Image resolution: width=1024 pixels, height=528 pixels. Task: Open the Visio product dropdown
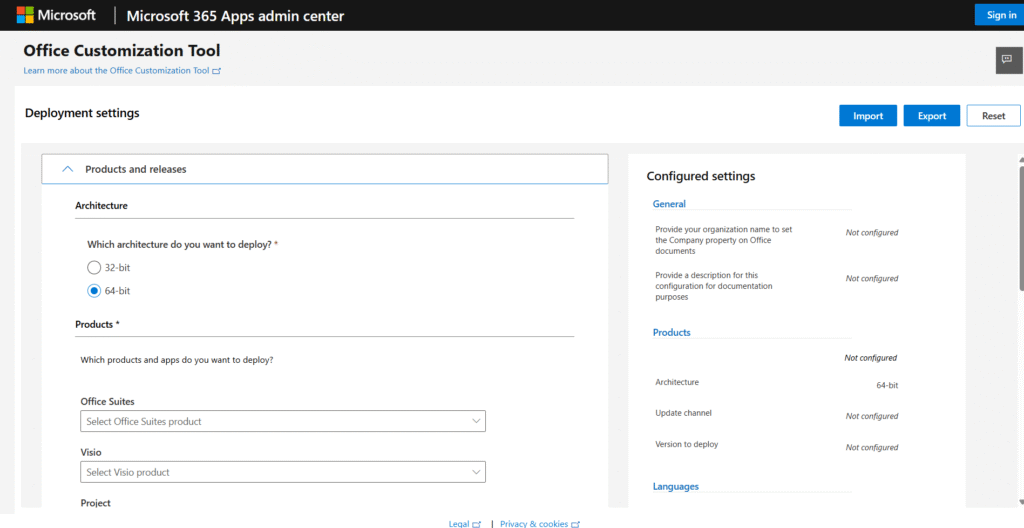pos(283,472)
